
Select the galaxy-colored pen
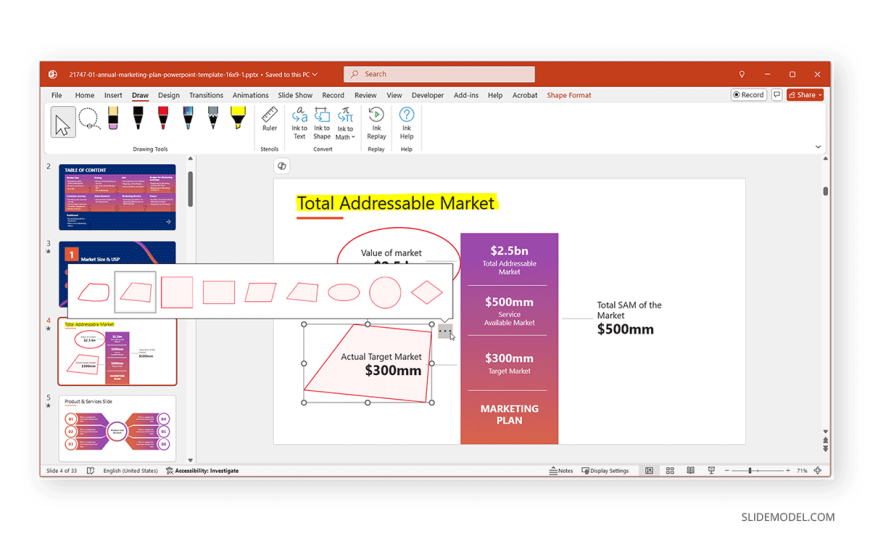pyautogui.click(x=188, y=118)
